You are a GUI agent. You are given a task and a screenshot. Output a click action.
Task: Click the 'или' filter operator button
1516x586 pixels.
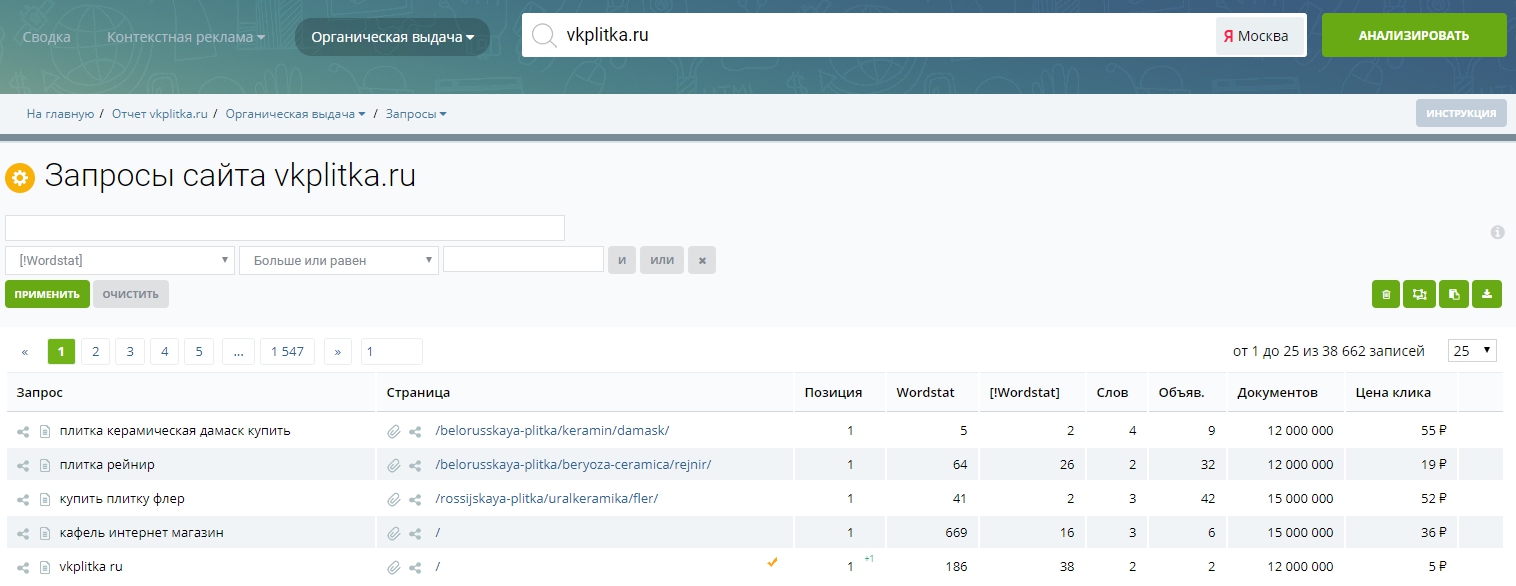click(662, 260)
